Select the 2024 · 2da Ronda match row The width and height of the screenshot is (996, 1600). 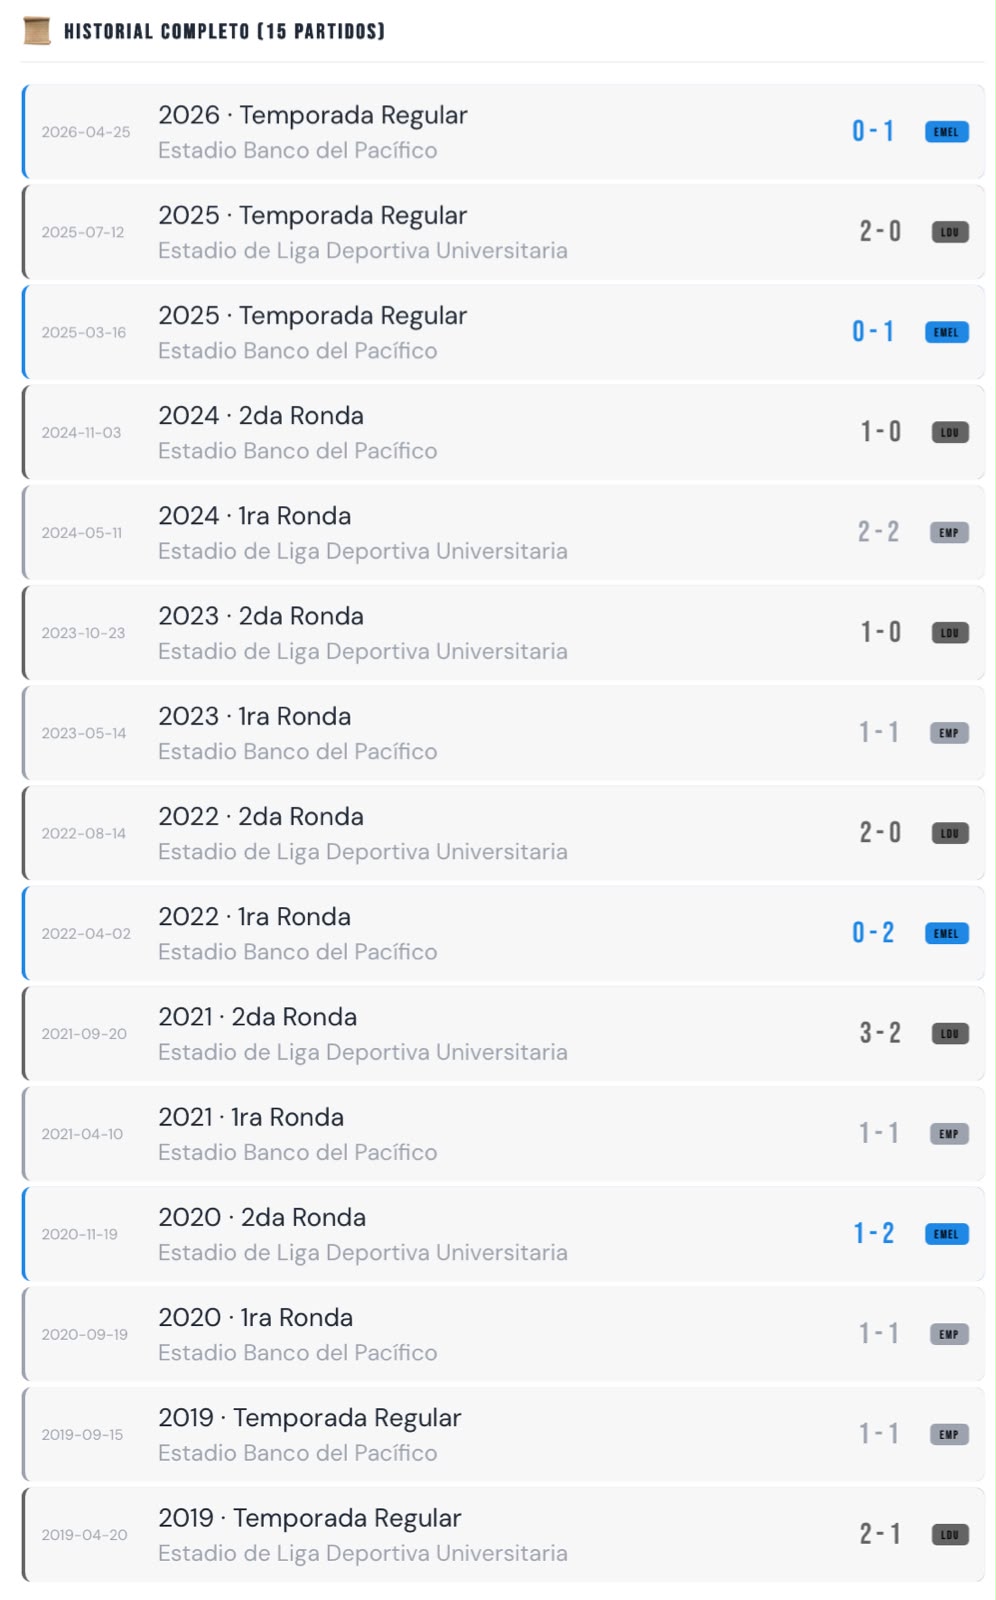pos(503,432)
